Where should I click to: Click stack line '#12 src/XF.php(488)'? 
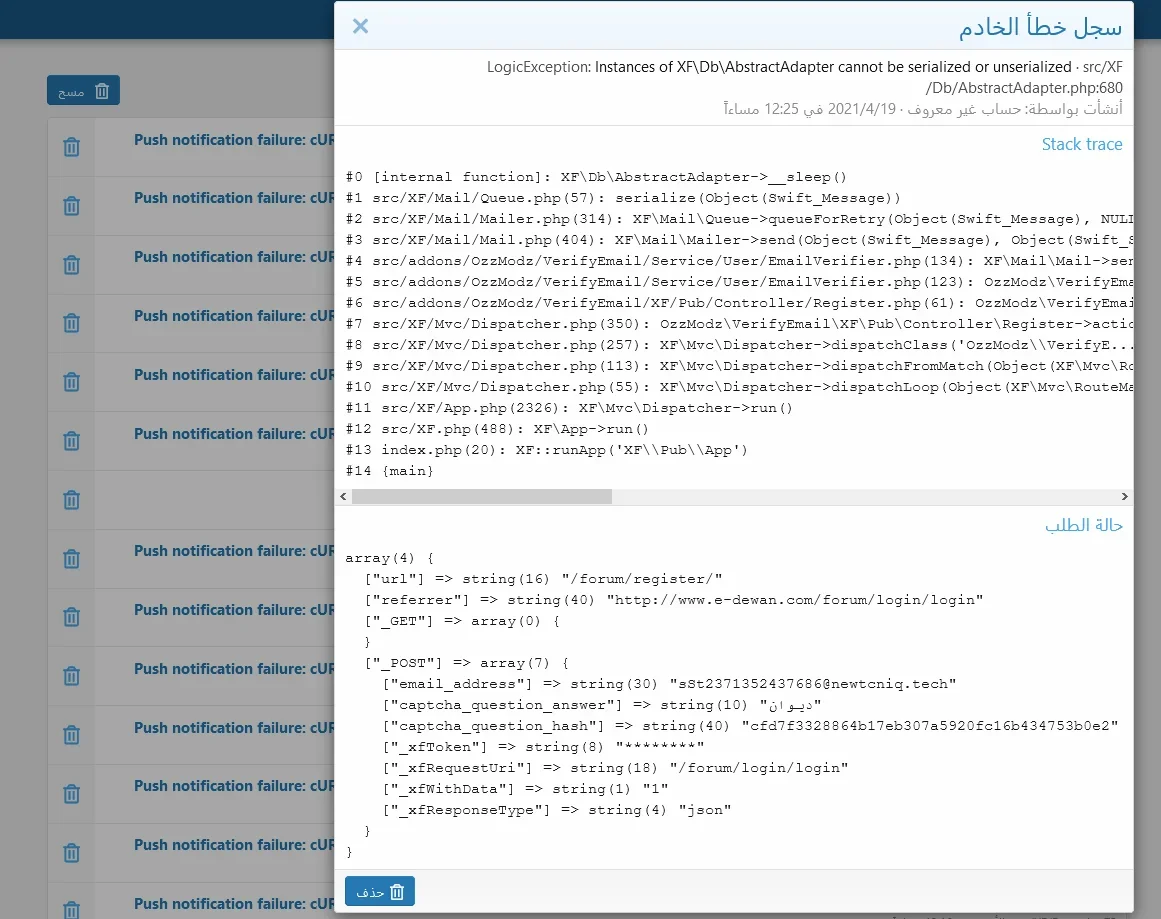pos(497,429)
